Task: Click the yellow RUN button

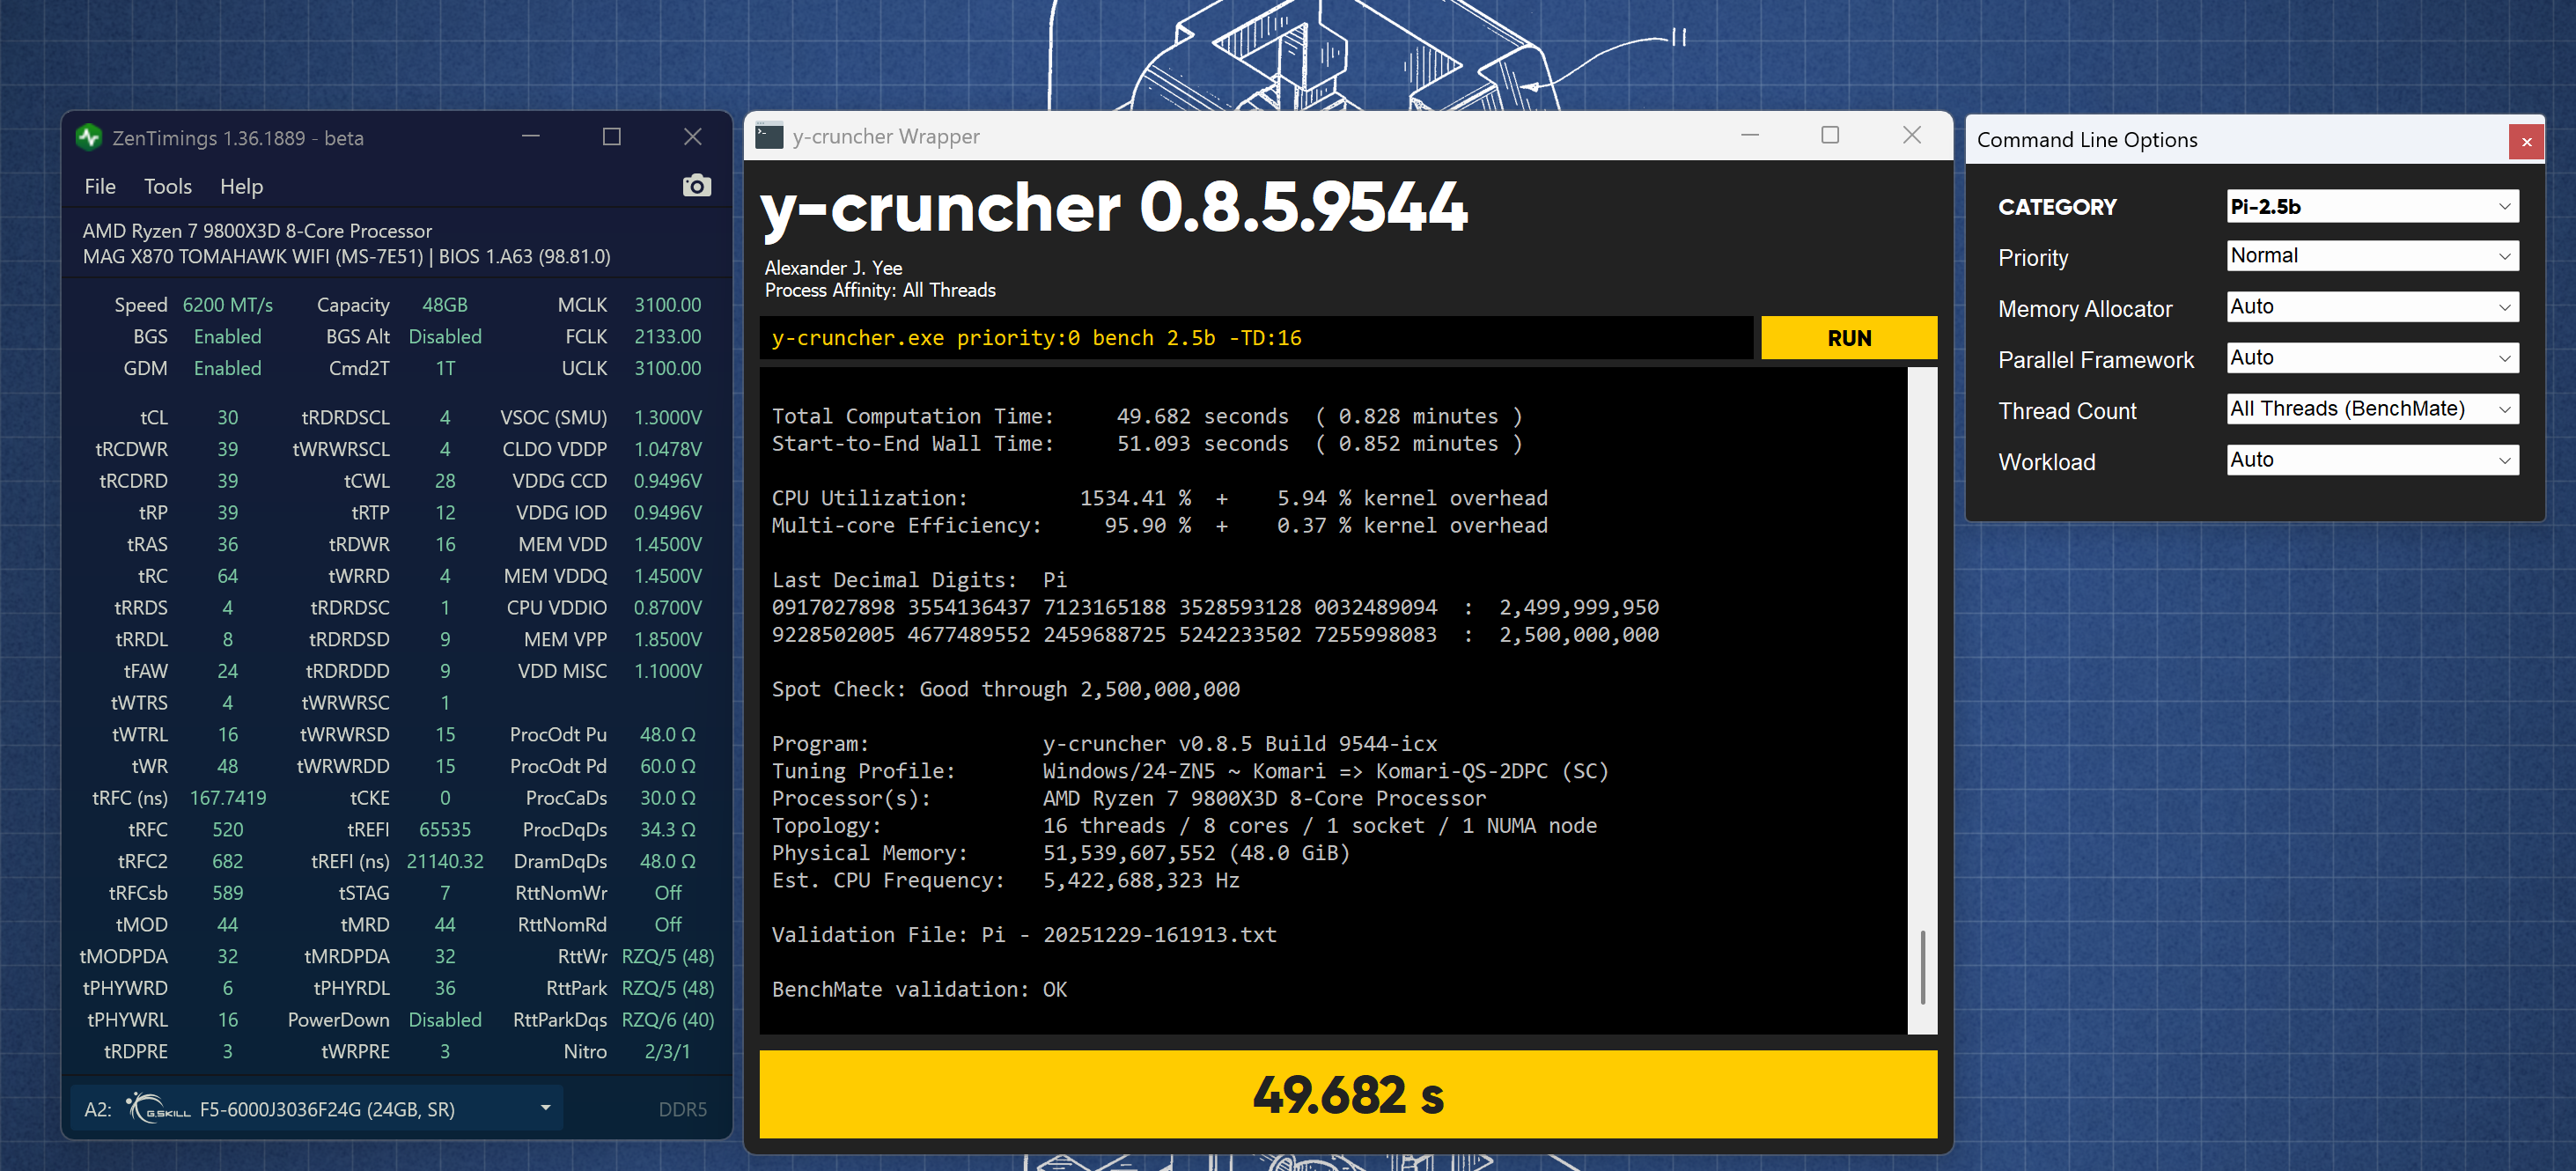Action: tap(1848, 338)
